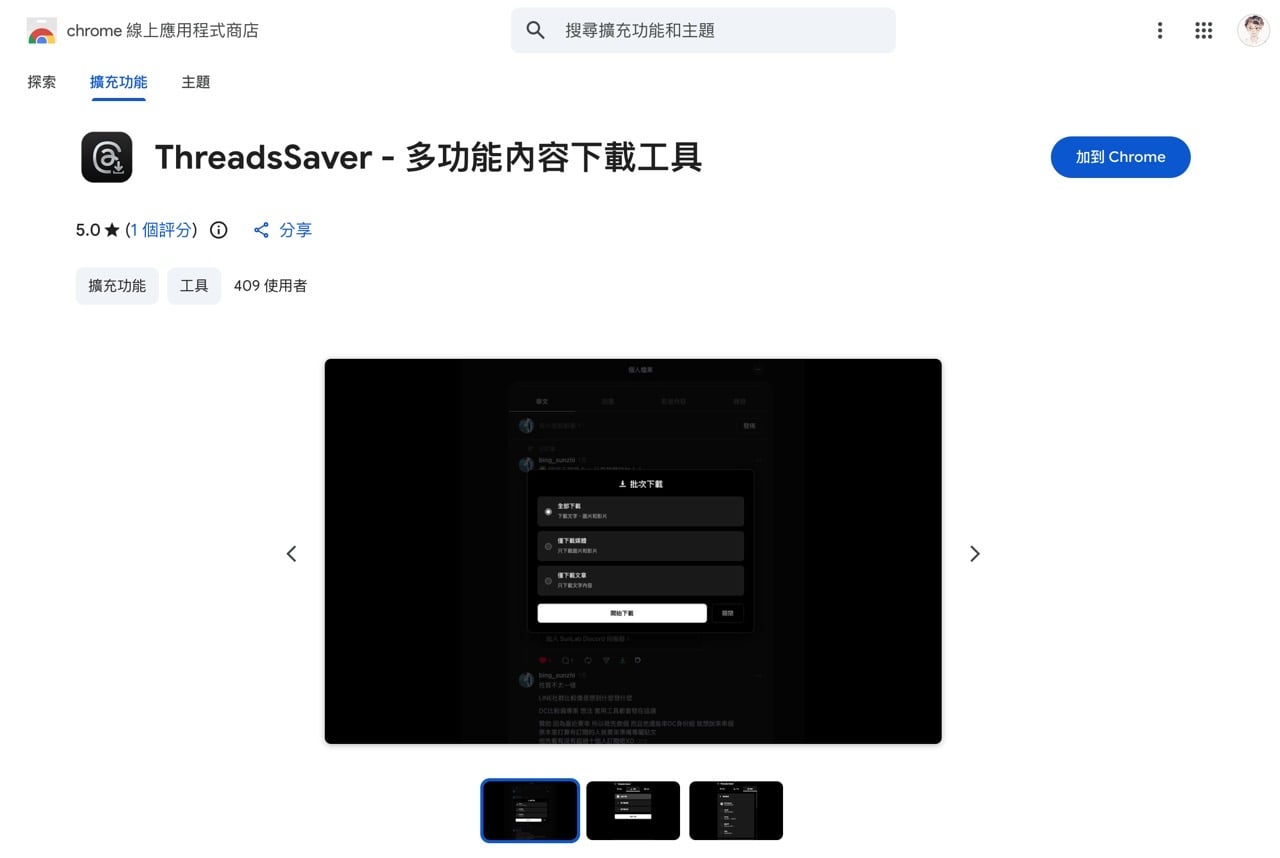The image size is (1280, 858).
Task: Click the search magnifier icon
Action: pos(536,31)
